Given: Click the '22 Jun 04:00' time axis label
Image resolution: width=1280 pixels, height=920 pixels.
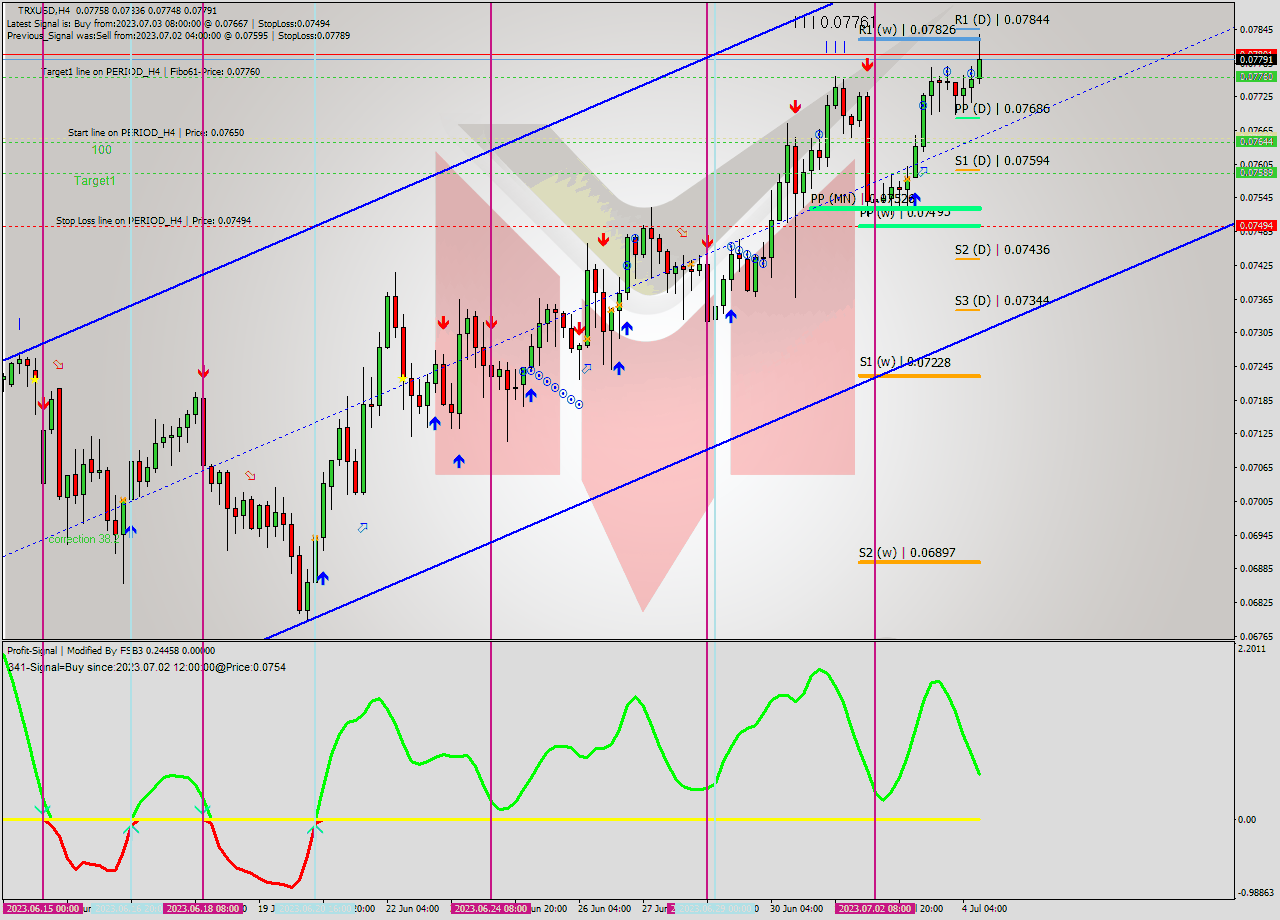Looking at the screenshot, I should [x=411, y=909].
